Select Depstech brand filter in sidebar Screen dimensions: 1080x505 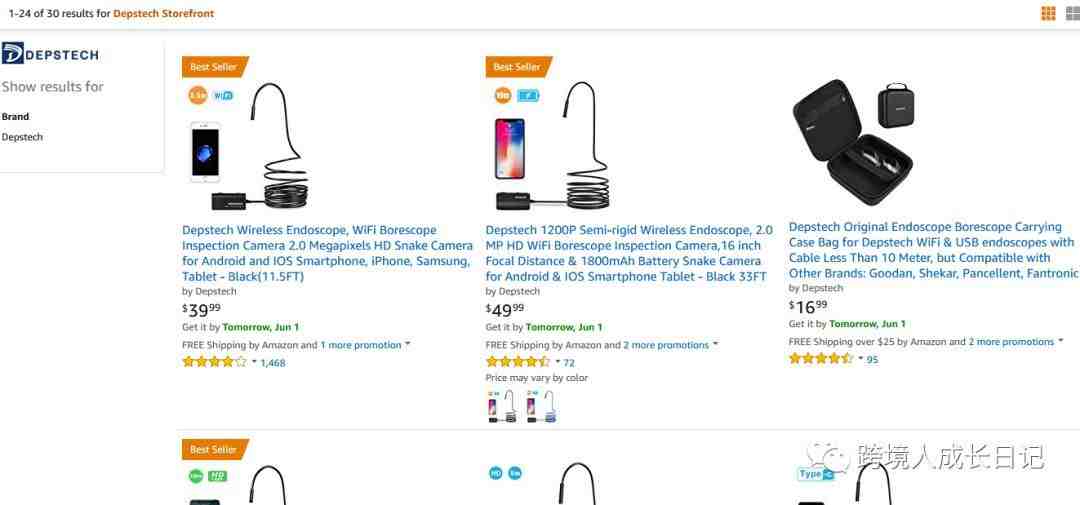[22, 137]
